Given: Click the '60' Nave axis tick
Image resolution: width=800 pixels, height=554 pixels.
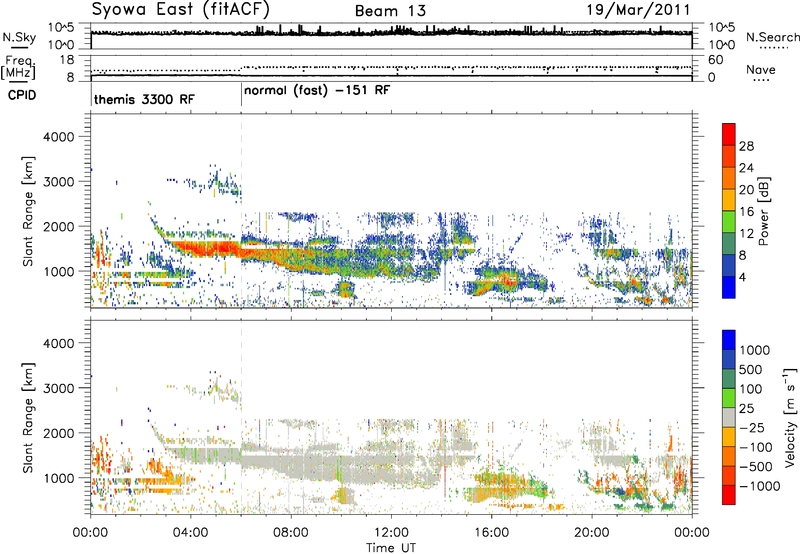Looking at the screenshot, I should 715,60.
